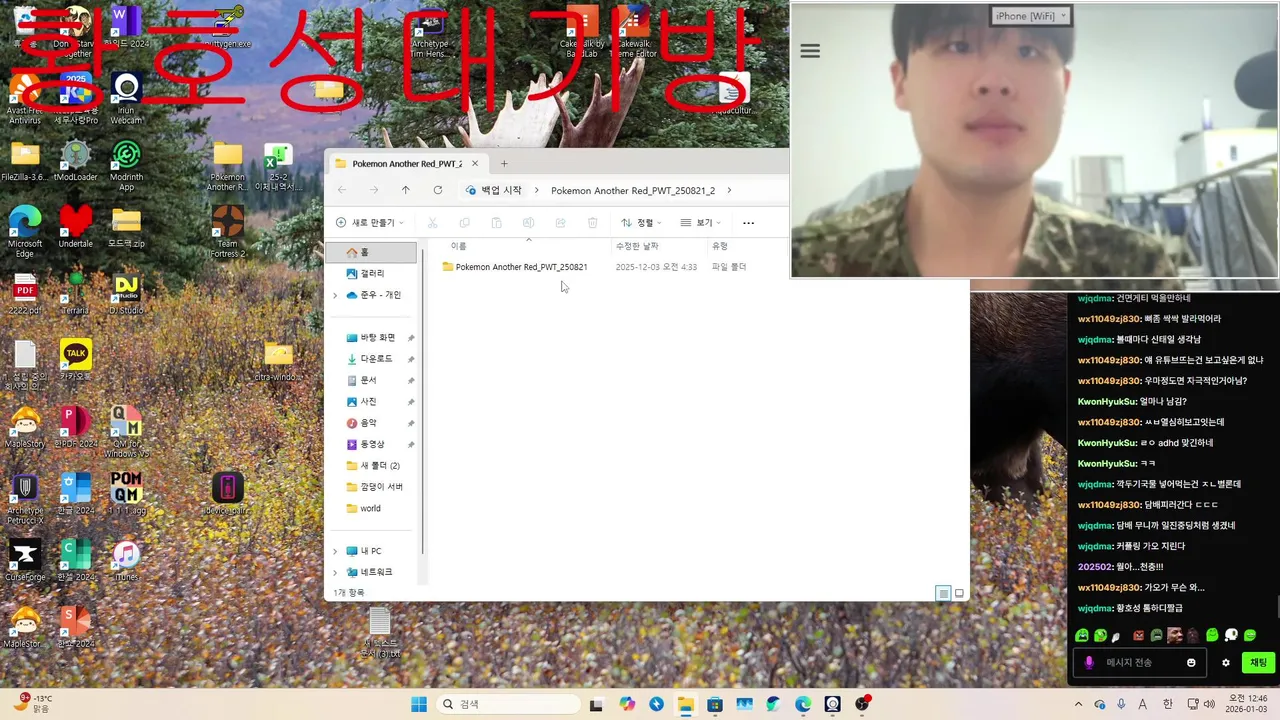Click the Cakewalk by BandLab shortcut
The width and height of the screenshot is (1280, 720).
[582, 32]
